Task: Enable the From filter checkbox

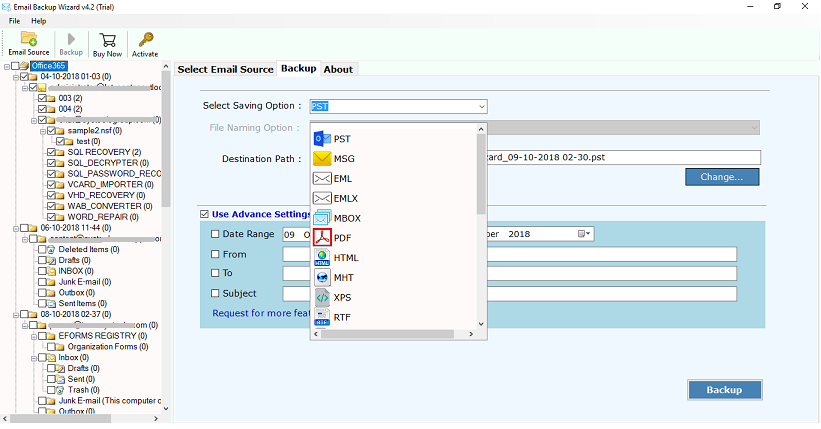Action: [x=215, y=254]
